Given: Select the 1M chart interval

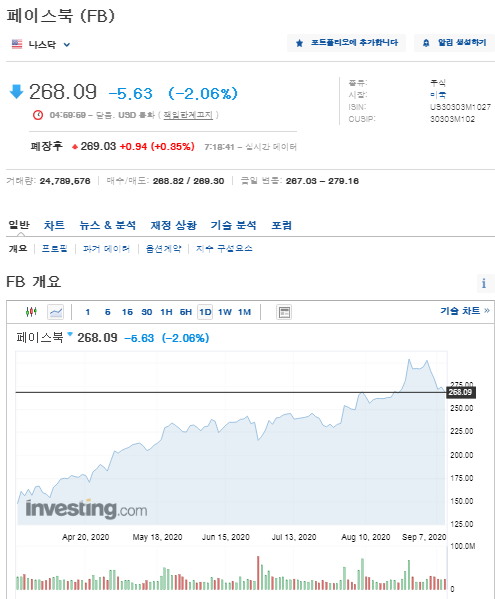Looking at the screenshot, I should point(244,312).
